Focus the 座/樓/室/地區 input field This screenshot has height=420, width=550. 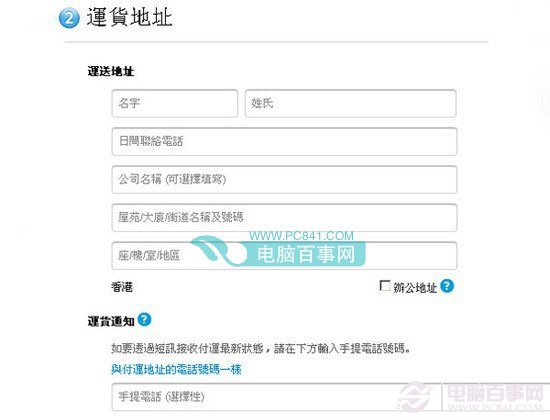point(284,255)
